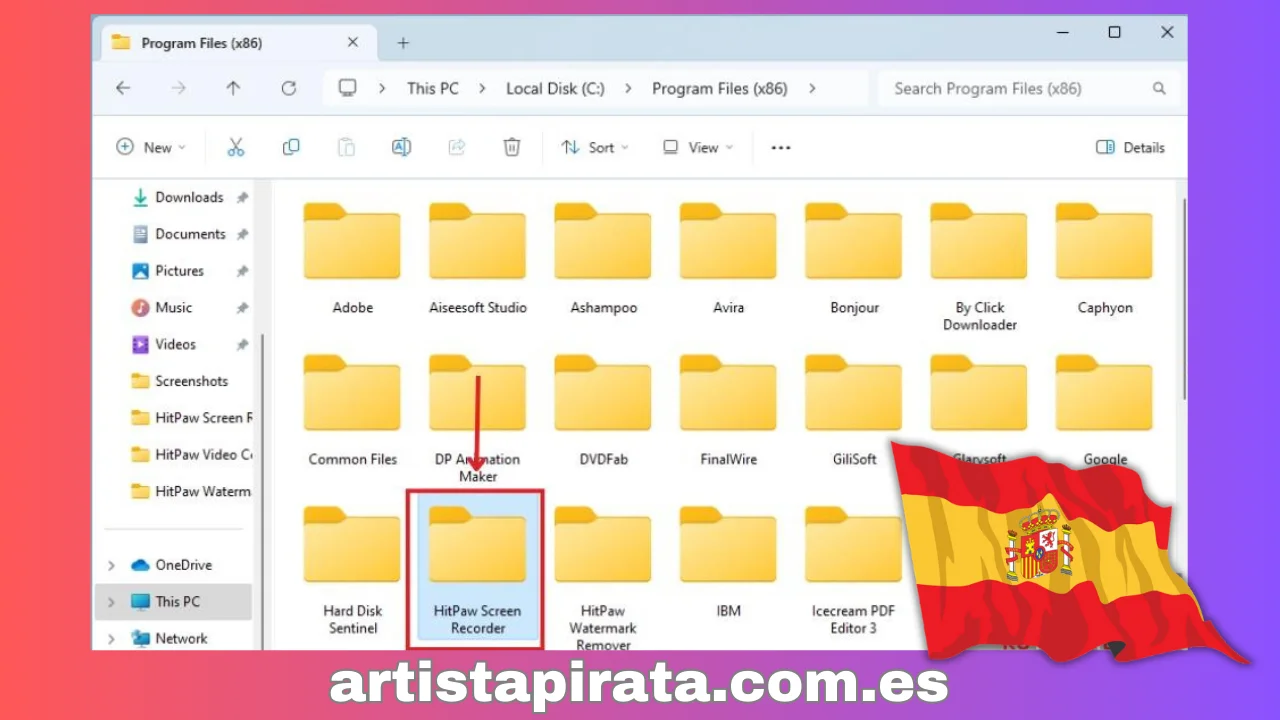This screenshot has height=720, width=1280.
Task: Select the HitPaw Screen Recorder folder
Action: [x=478, y=570]
